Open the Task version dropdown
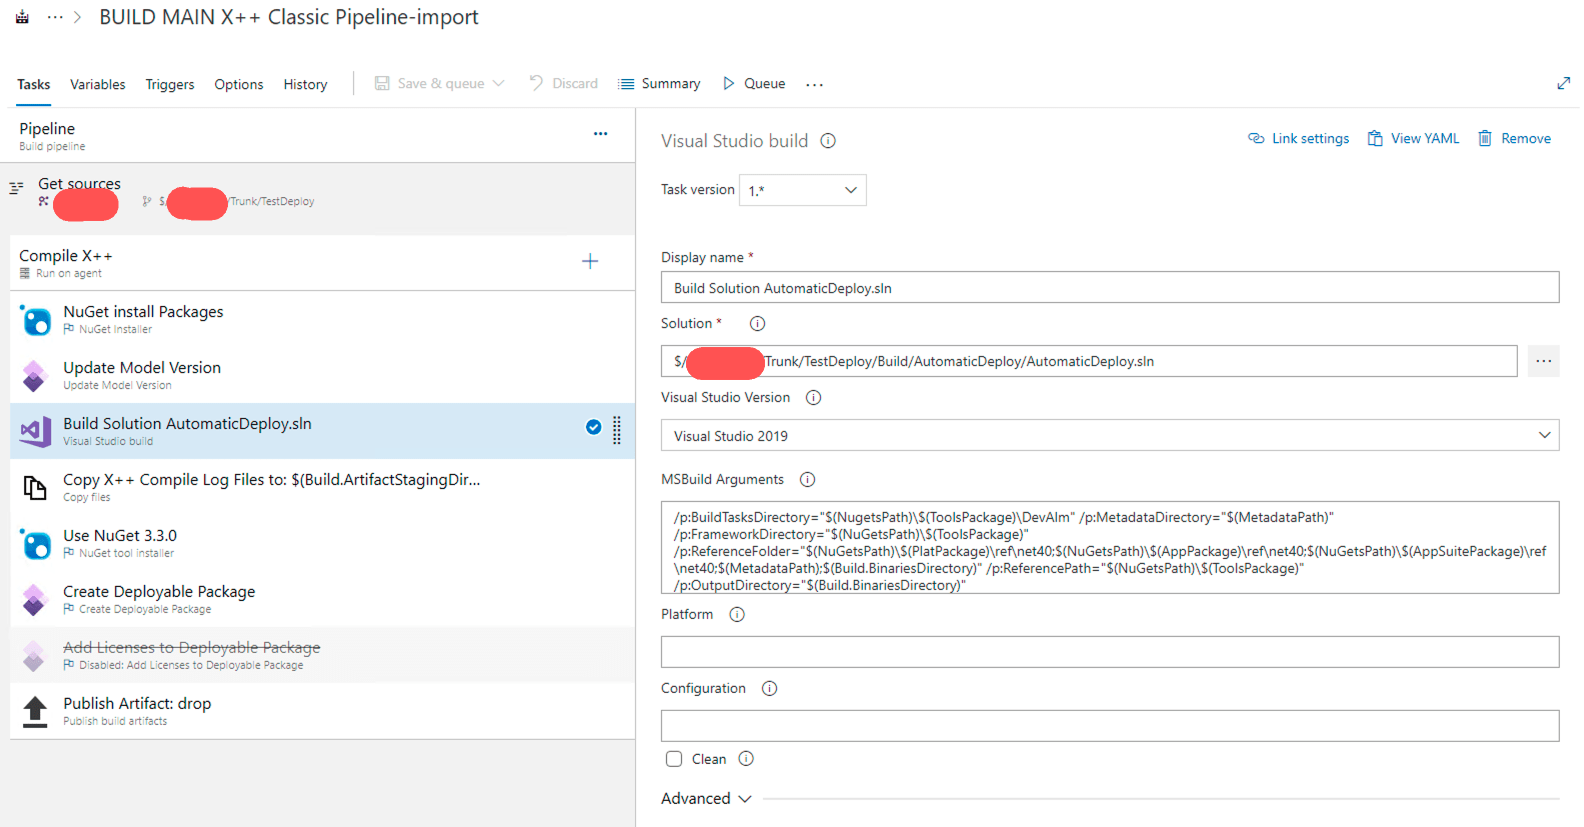The width and height of the screenshot is (1584, 827). 803,190
